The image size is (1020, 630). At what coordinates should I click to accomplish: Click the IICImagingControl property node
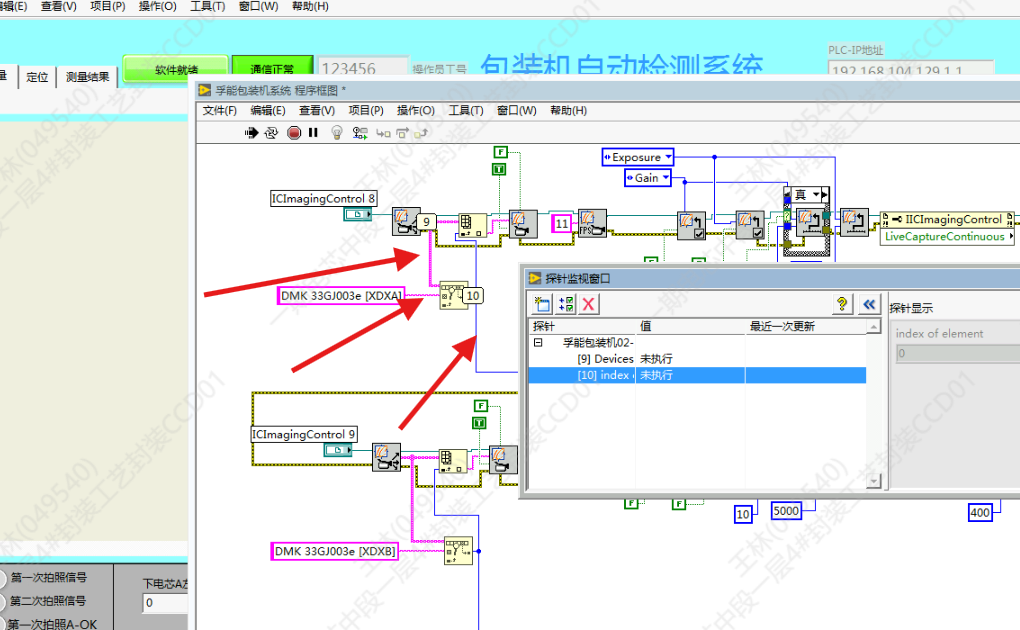947,220
